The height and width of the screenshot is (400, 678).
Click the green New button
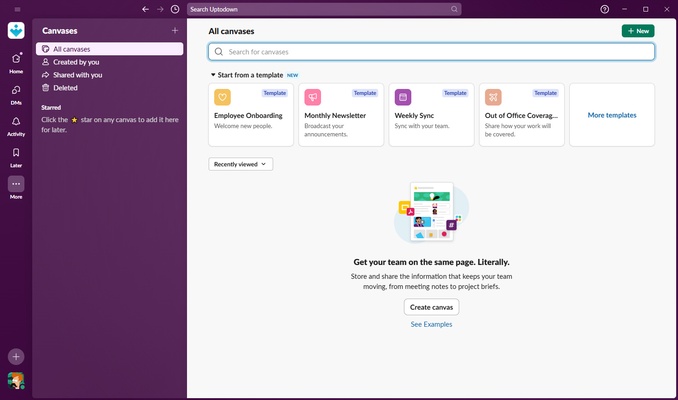click(x=638, y=31)
